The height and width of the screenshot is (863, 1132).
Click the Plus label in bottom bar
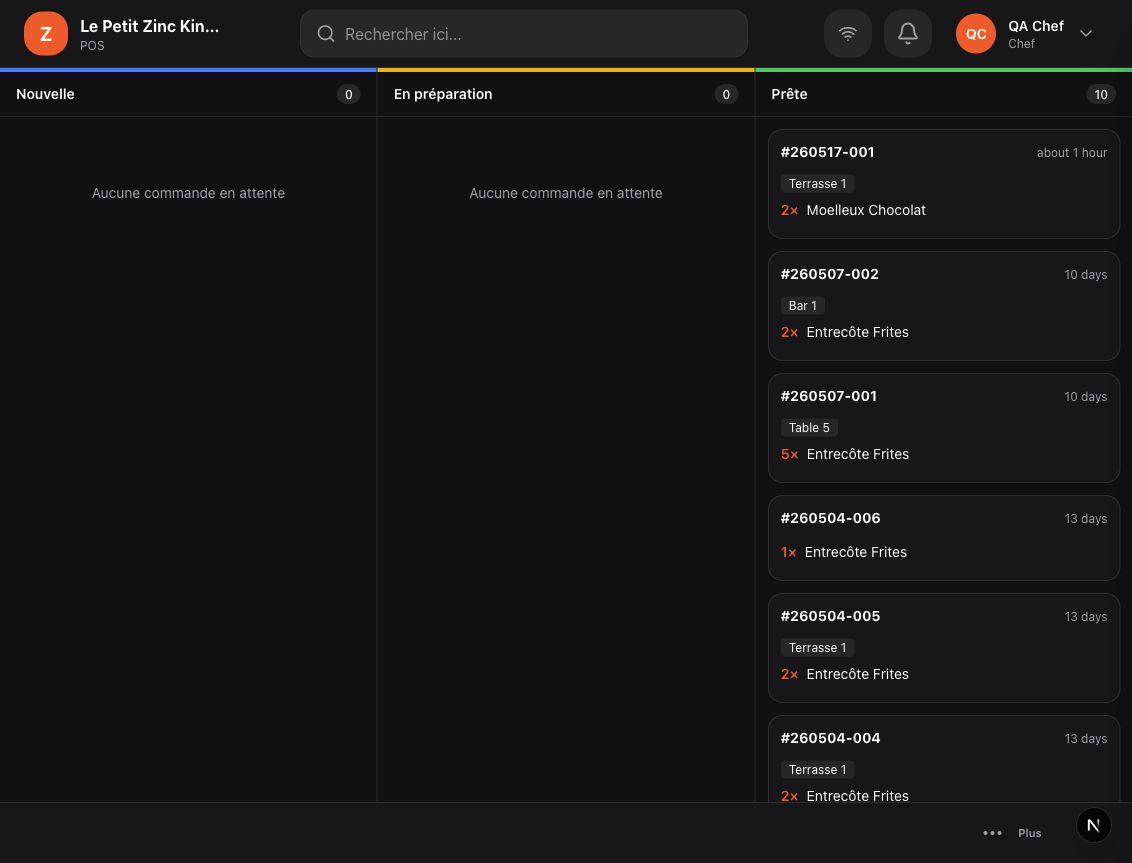coord(1029,833)
